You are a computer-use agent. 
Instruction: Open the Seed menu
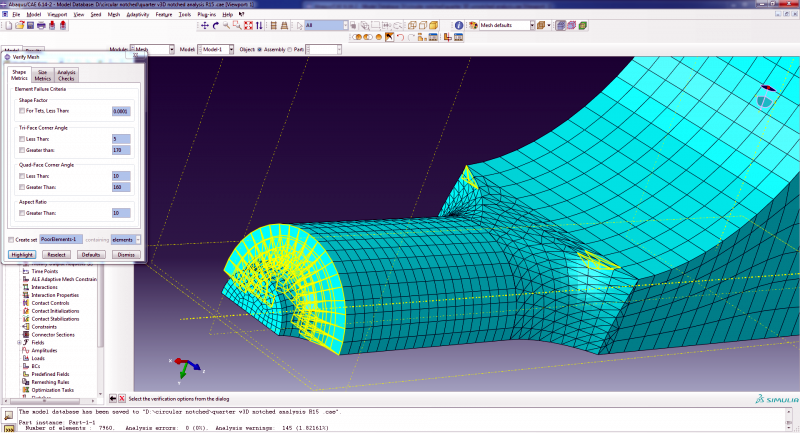point(96,14)
